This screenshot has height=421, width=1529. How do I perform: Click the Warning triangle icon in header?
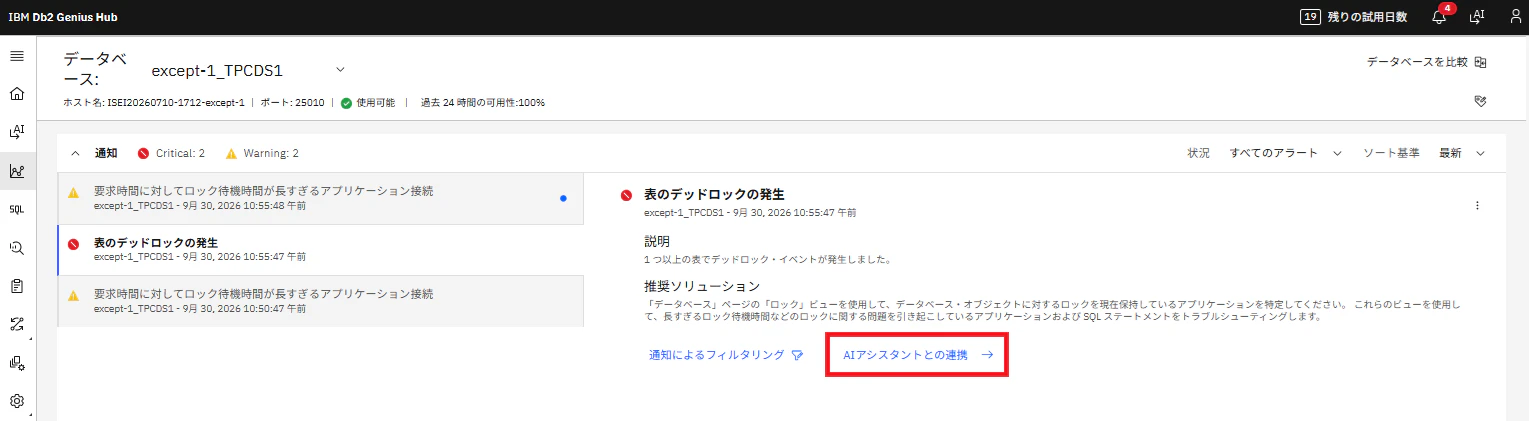pos(231,153)
